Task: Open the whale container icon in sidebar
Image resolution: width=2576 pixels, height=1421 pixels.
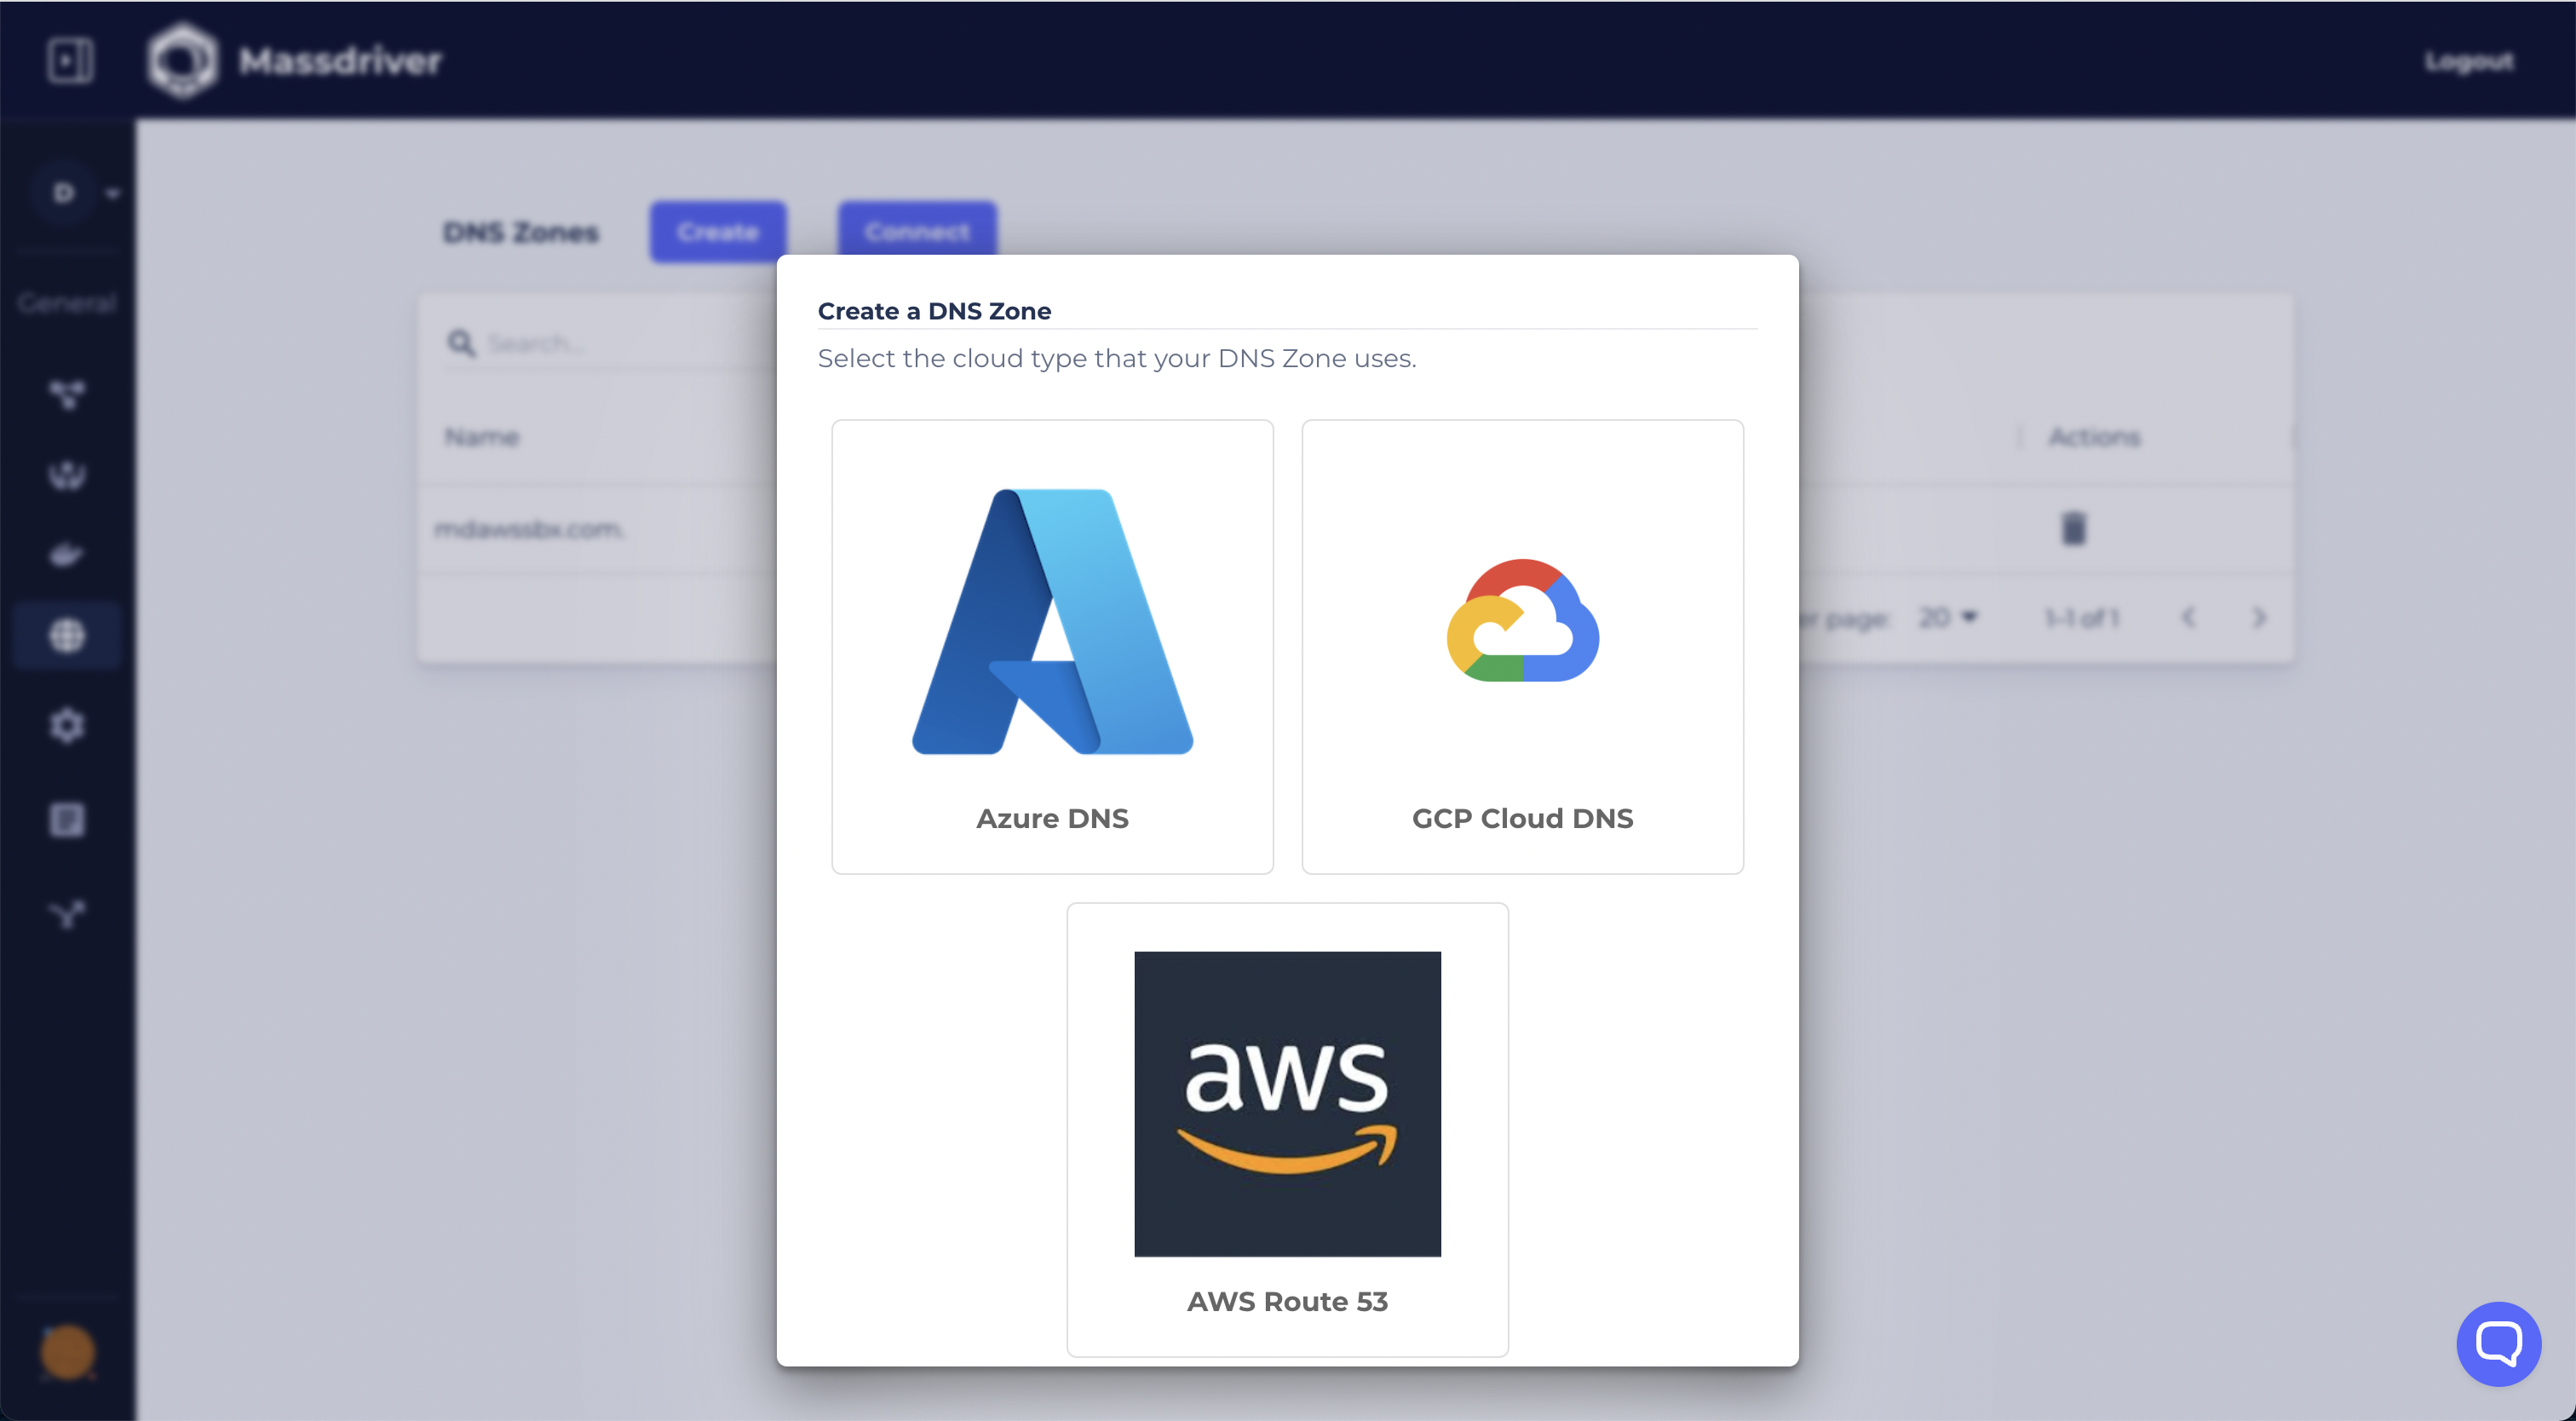Action: click(x=67, y=553)
